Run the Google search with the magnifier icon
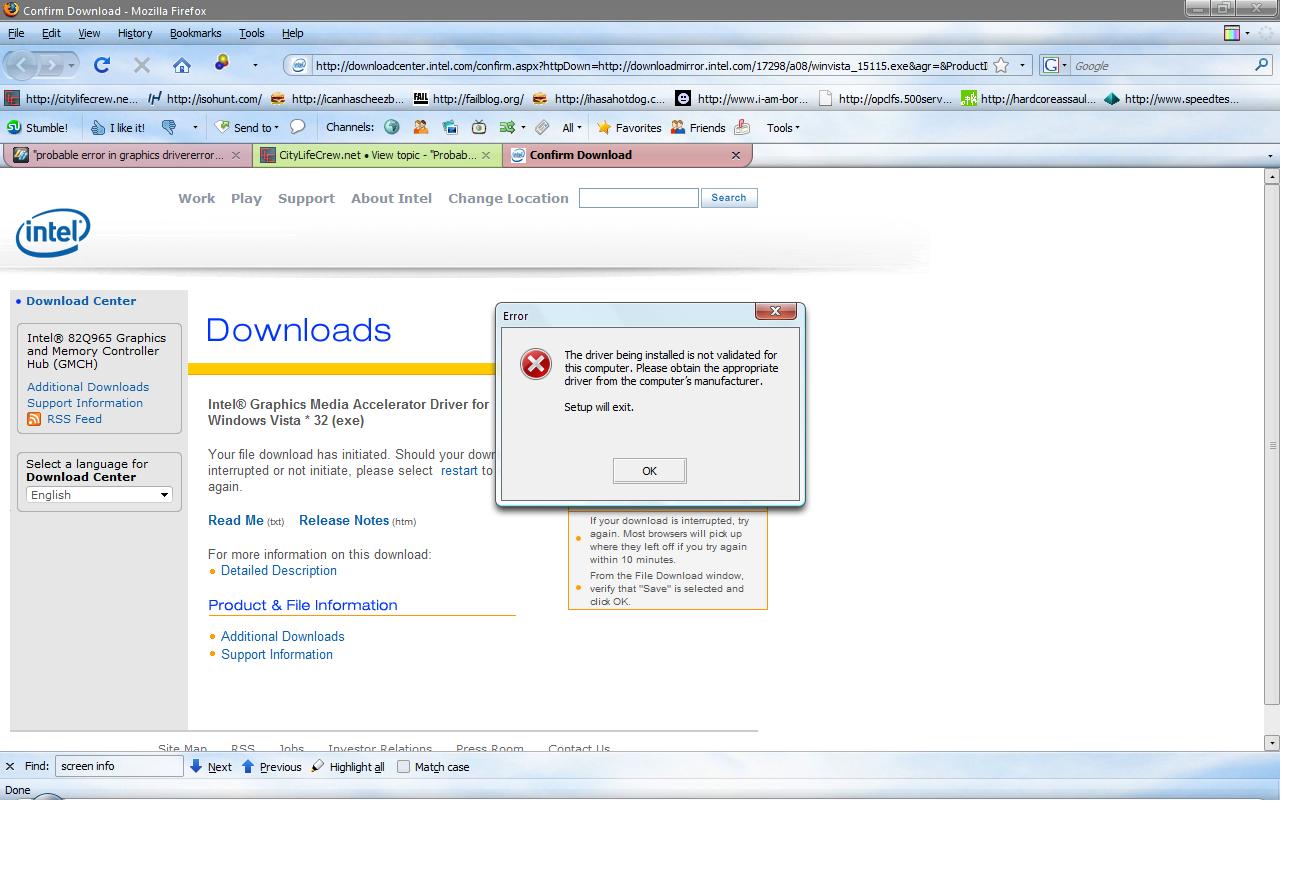This screenshot has width=1290, height=896. [x=1262, y=66]
